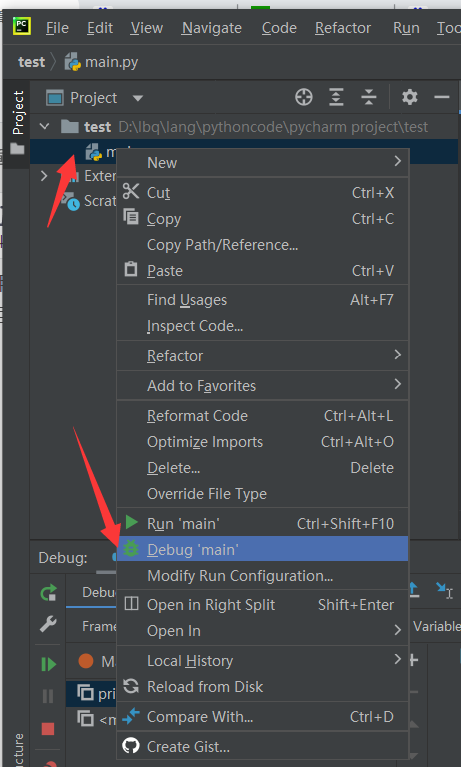Screen dimensions: 461x767
Task: Select Compare With...
Action: (x=262, y=717)
